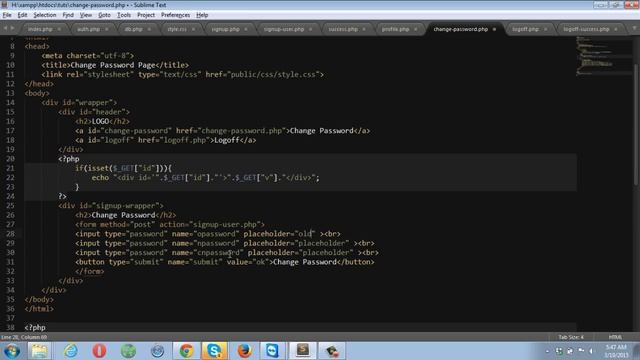Click the action center flag tray icon
This screenshot has height=360, width=640.
[x=580, y=351]
